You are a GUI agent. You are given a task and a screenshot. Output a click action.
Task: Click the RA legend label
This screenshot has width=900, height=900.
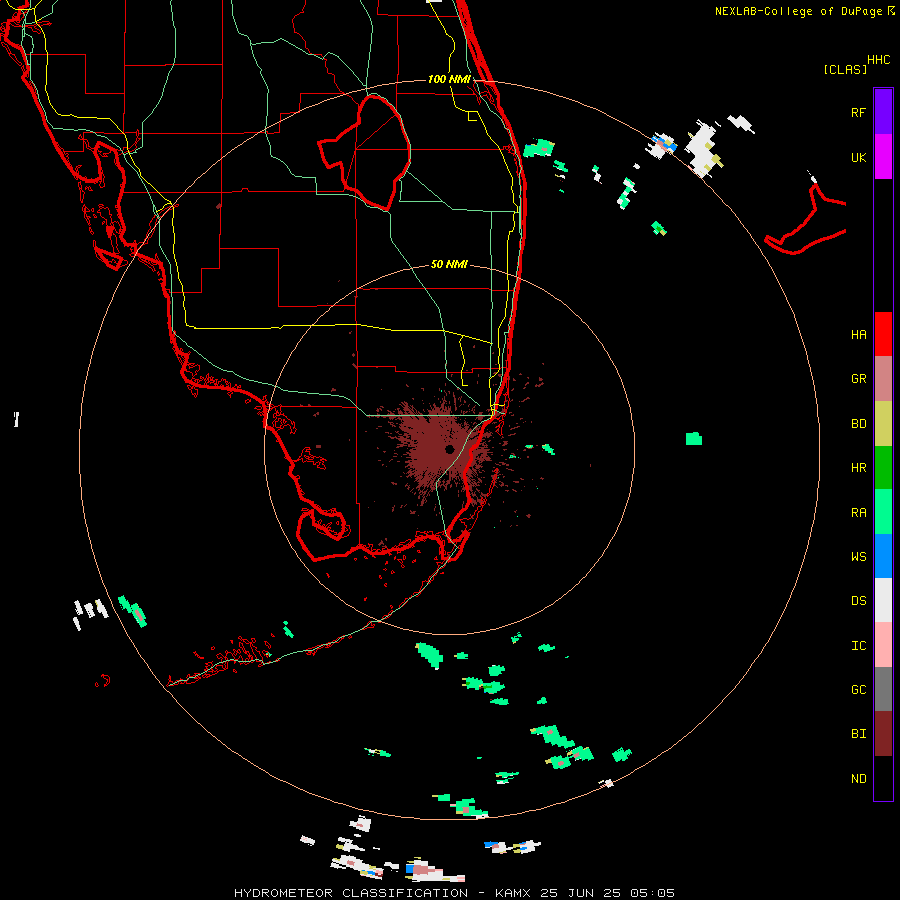858,513
